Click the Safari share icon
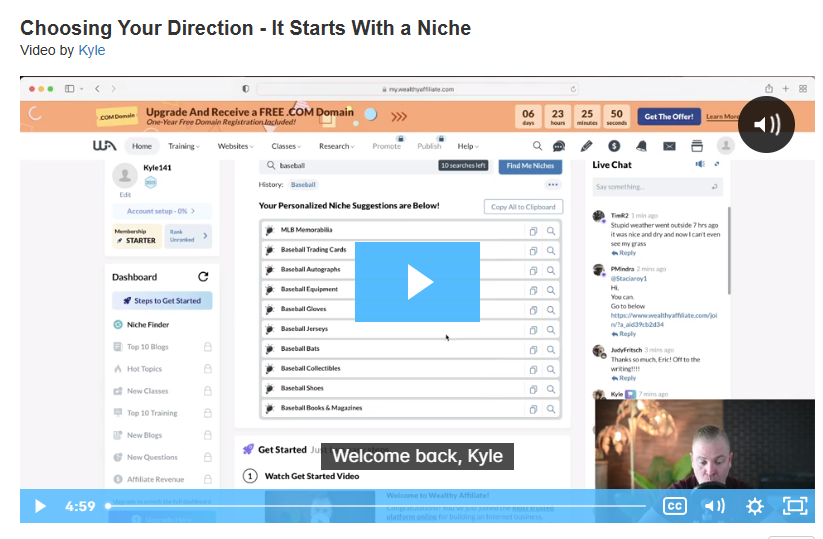 (x=769, y=89)
